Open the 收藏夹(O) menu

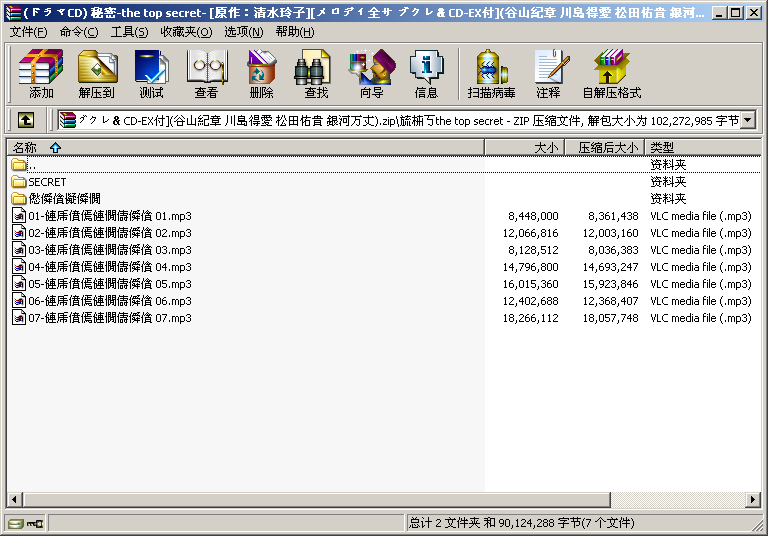point(186,32)
